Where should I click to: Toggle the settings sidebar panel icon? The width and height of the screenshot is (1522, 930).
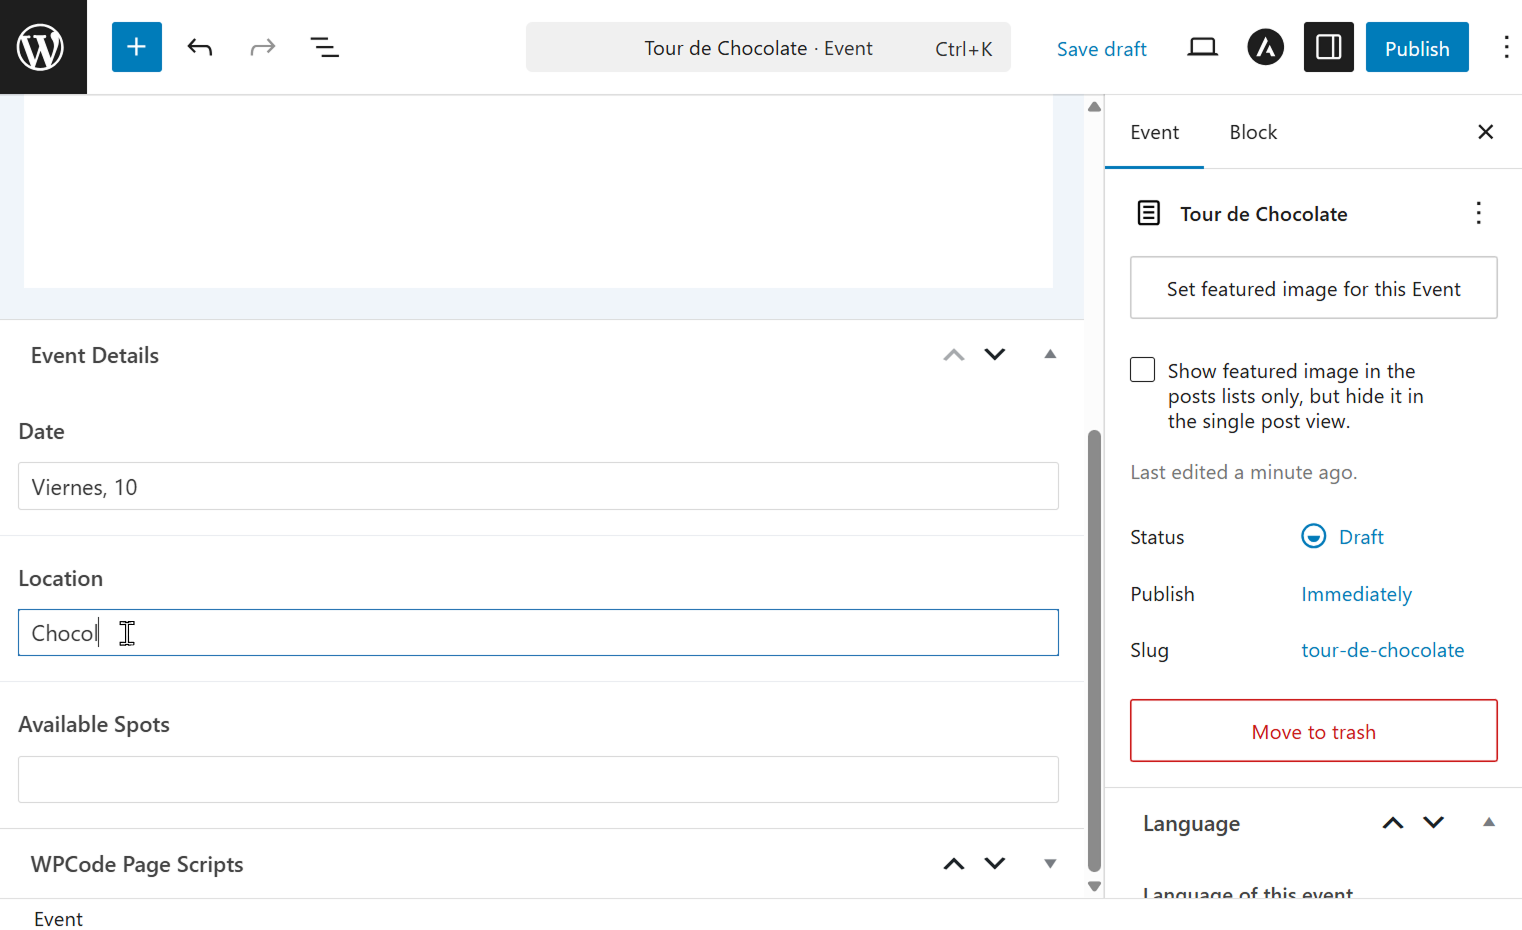click(1328, 47)
